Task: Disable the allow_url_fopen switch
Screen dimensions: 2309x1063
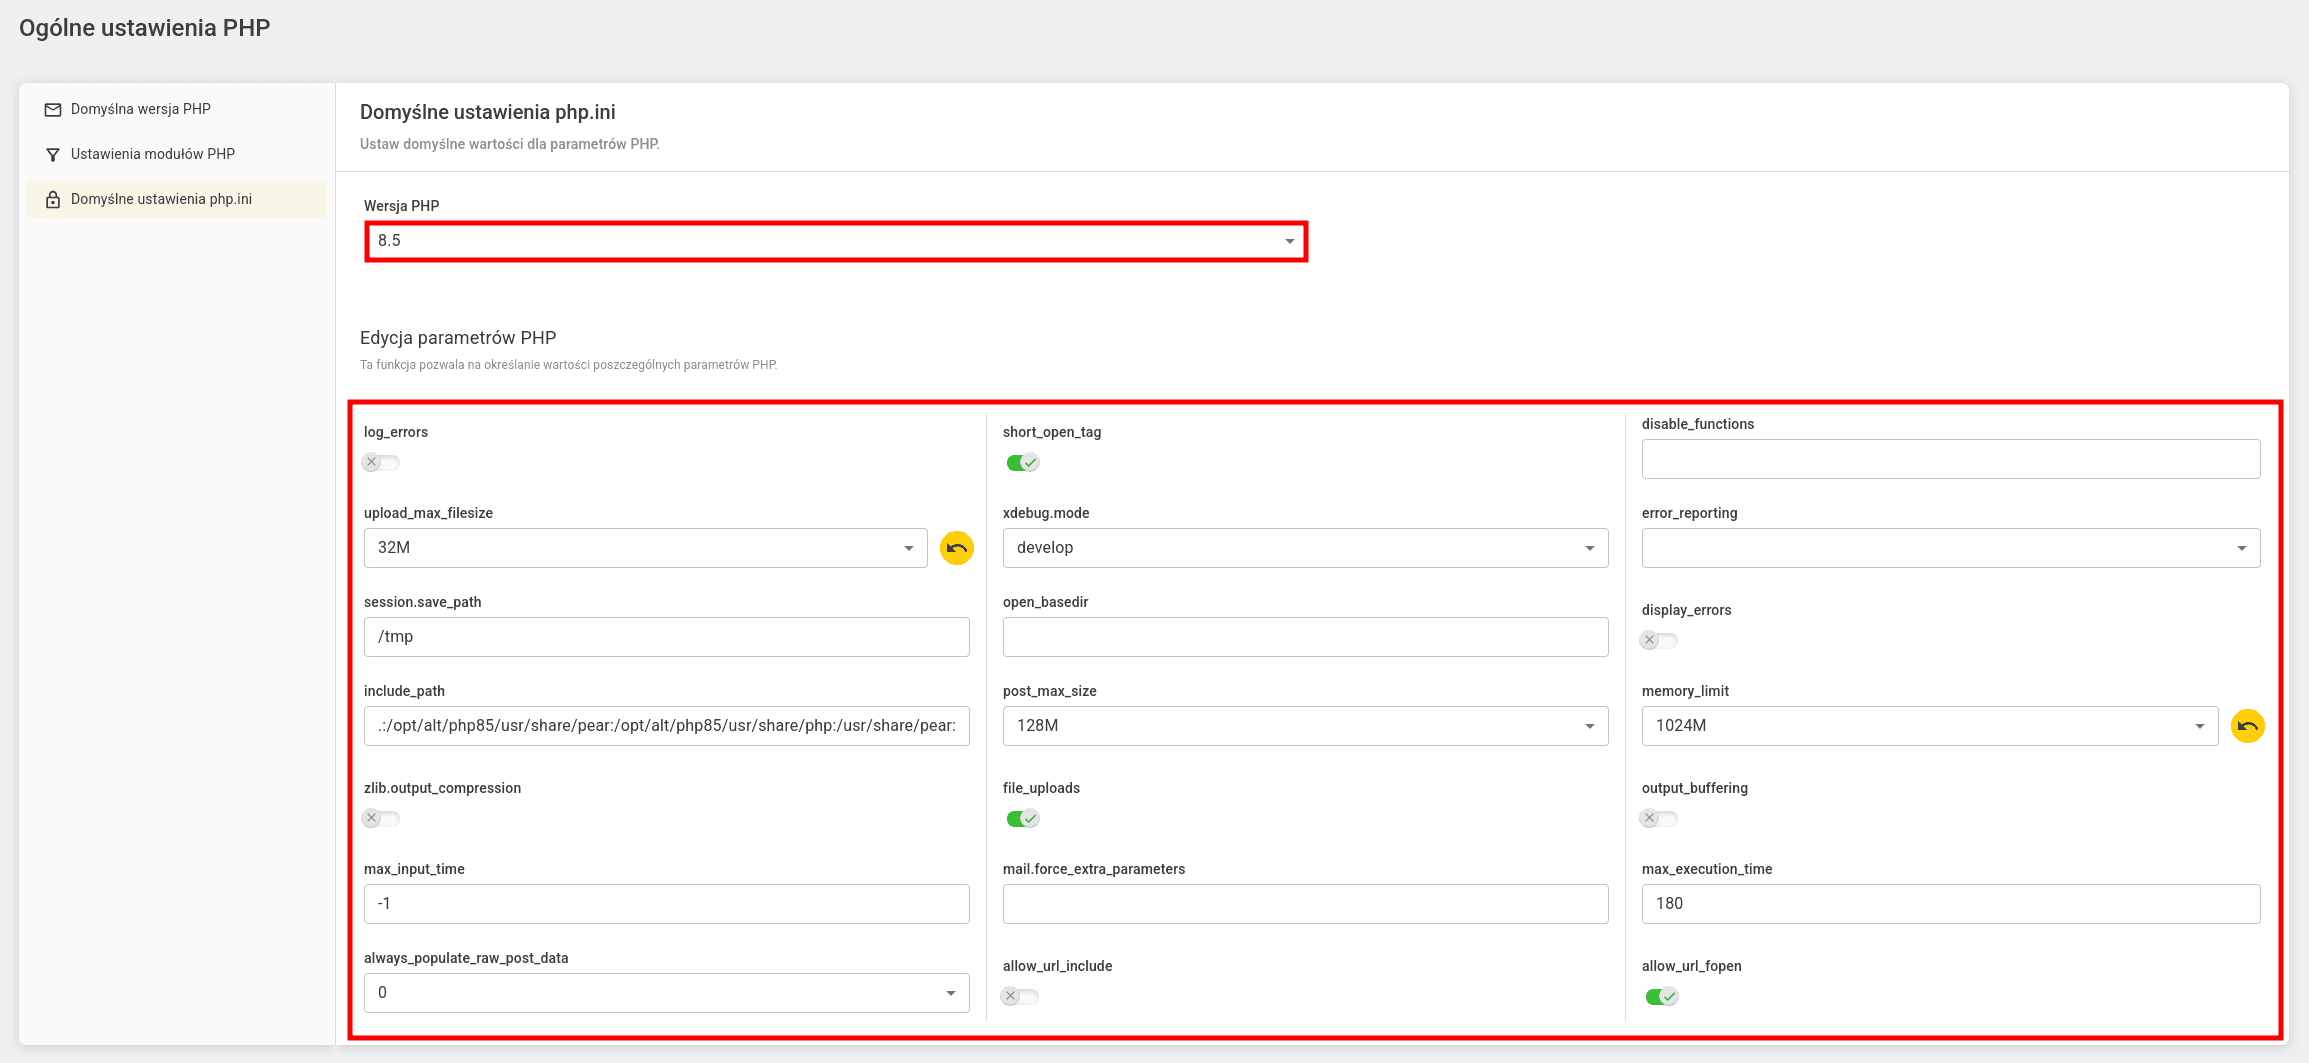Action: tap(1661, 996)
